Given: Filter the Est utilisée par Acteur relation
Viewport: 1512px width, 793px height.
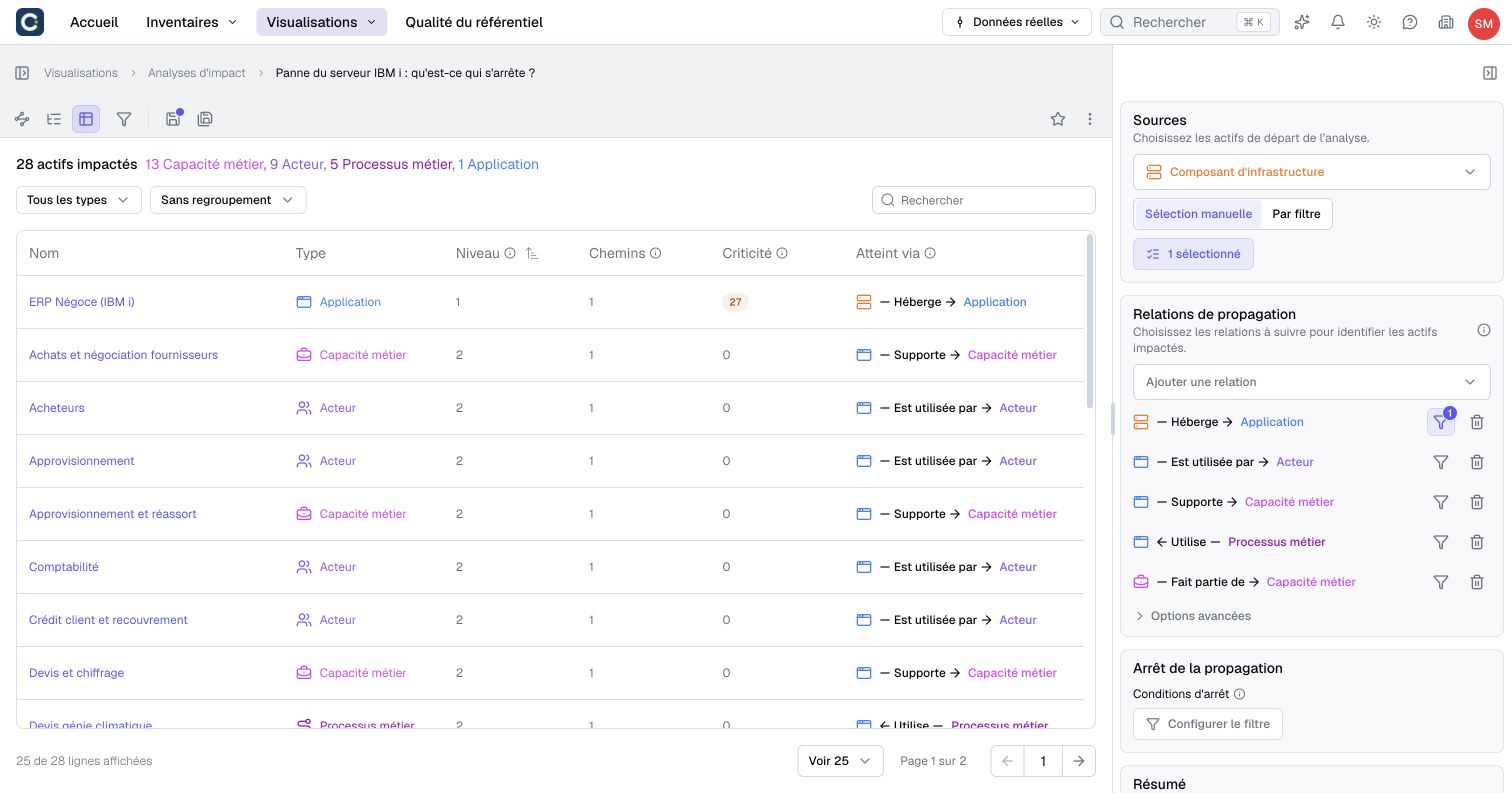Looking at the screenshot, I should [x=1441, y=462].
